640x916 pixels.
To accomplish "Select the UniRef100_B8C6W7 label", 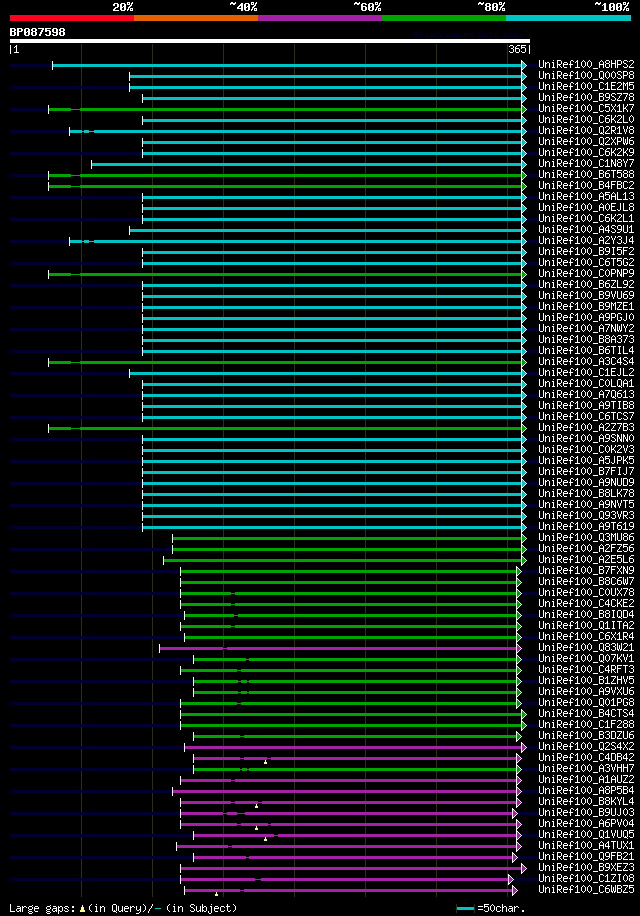I will [x=586, y=581].
